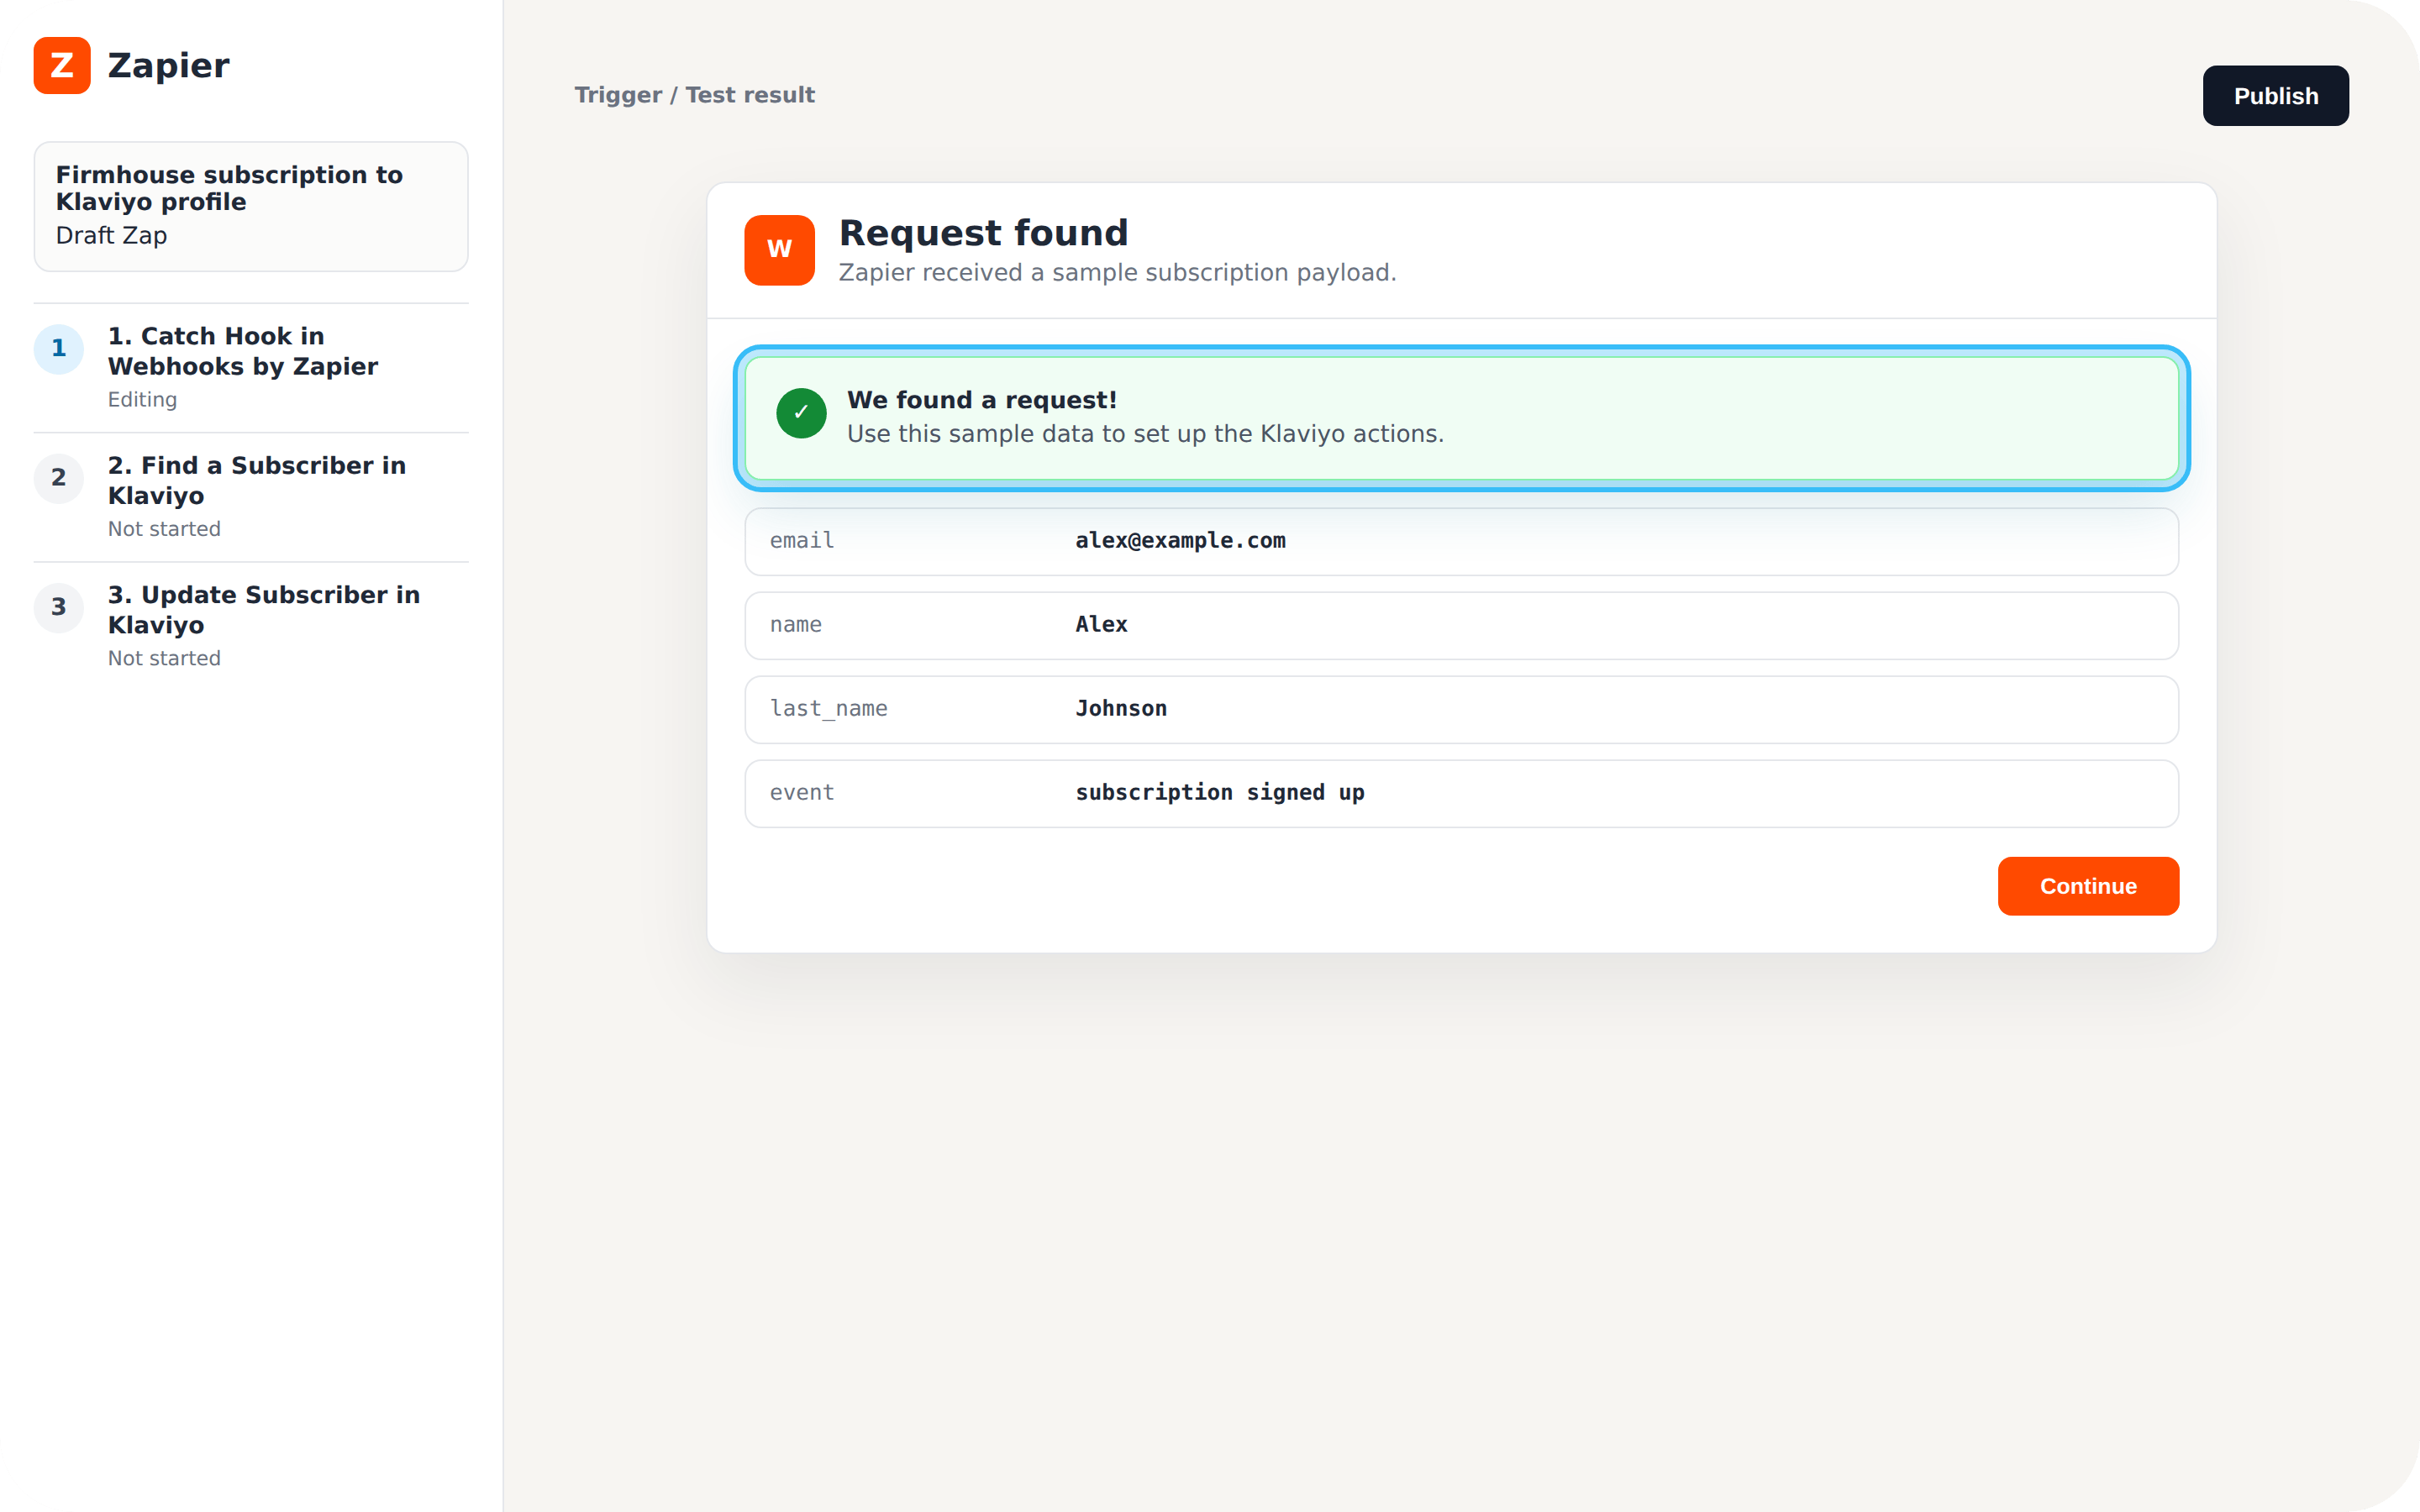Click the step 1 number badge
The height and width of the screenshot is (1512, 2420).
59,349
